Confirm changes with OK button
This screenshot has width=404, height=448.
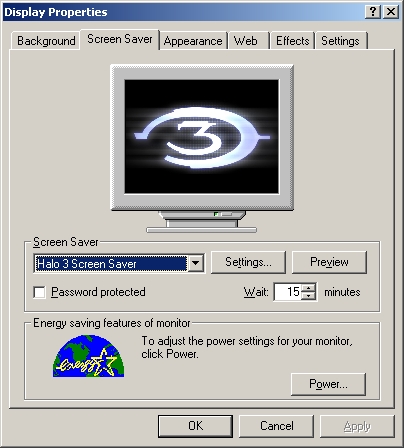195,426
